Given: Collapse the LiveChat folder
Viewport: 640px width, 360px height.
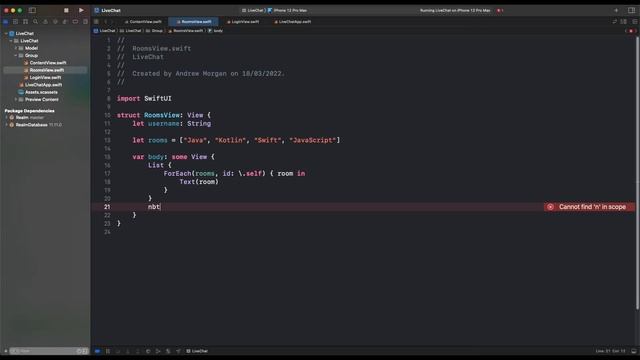Looking at the screenshot, I should (x=11, y=41).
